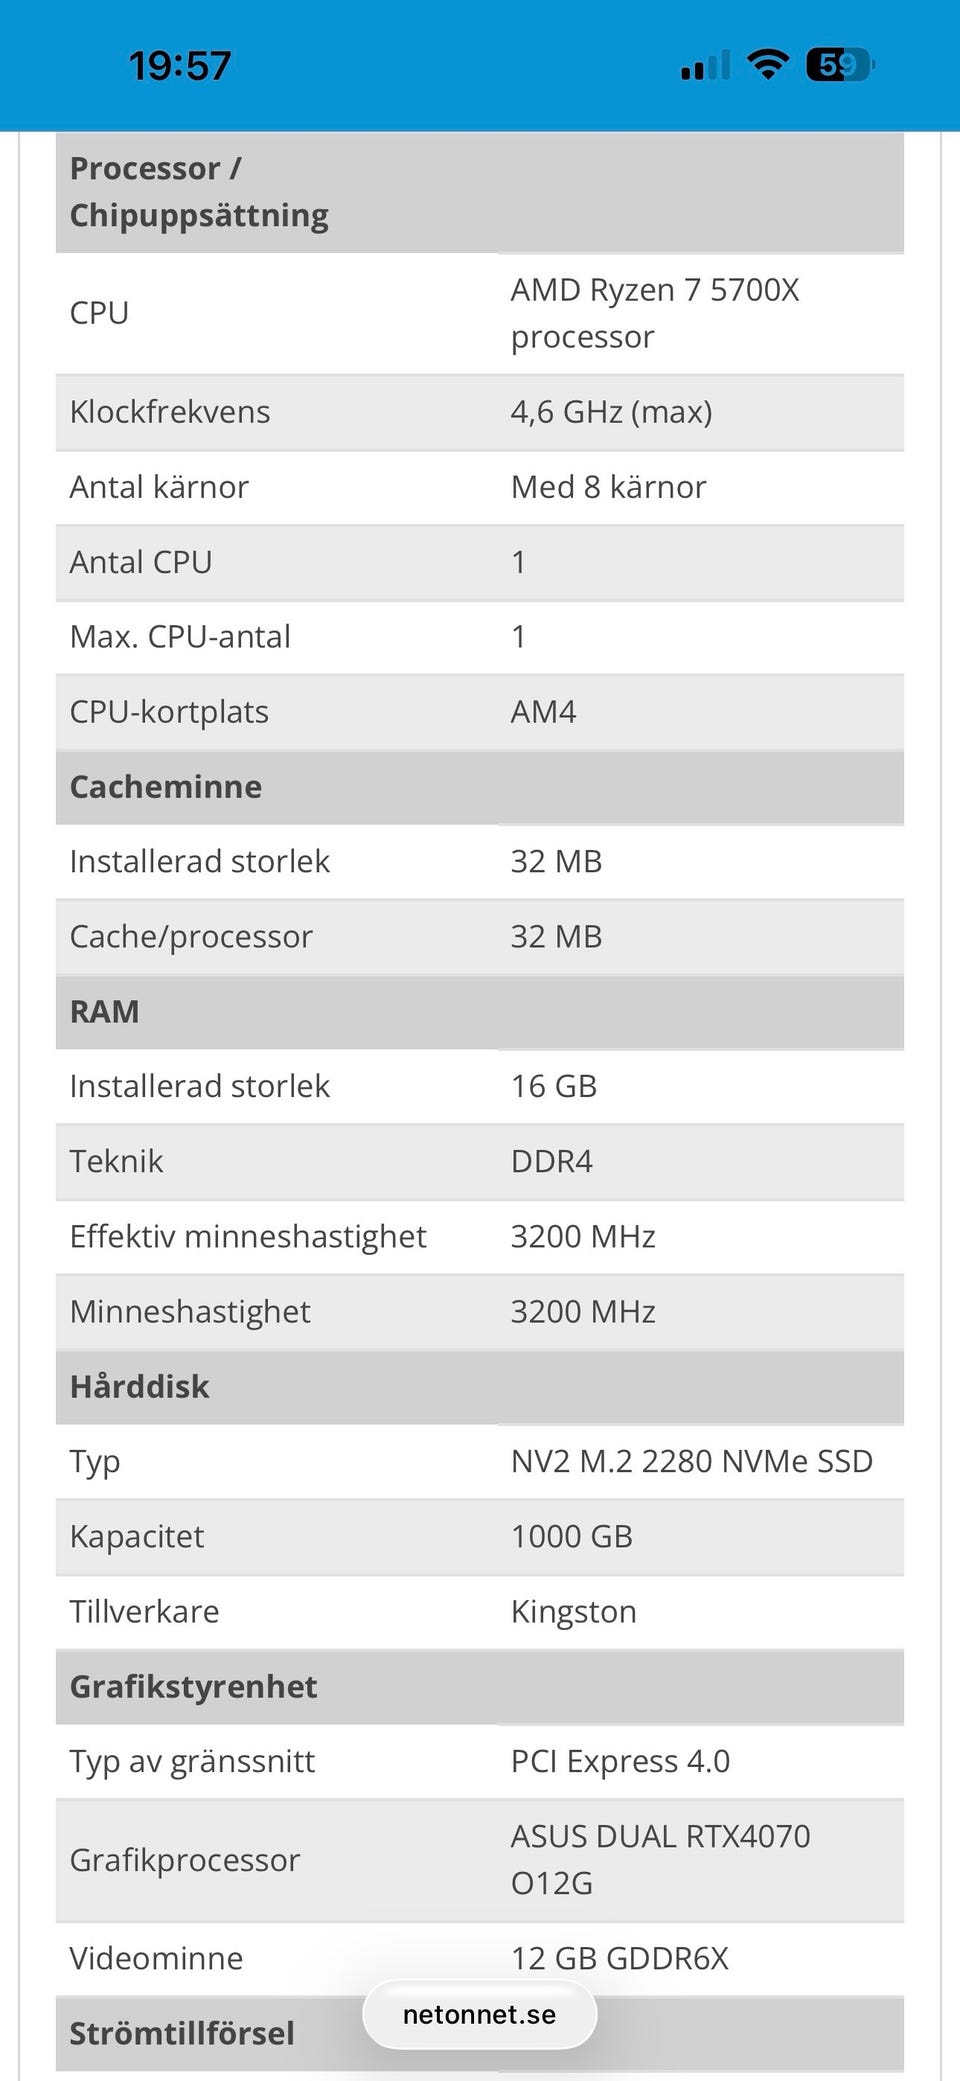
Task: Select the Processor / Chipuppsättning section header
Action: pyautogui.click(x=480, y=192)
